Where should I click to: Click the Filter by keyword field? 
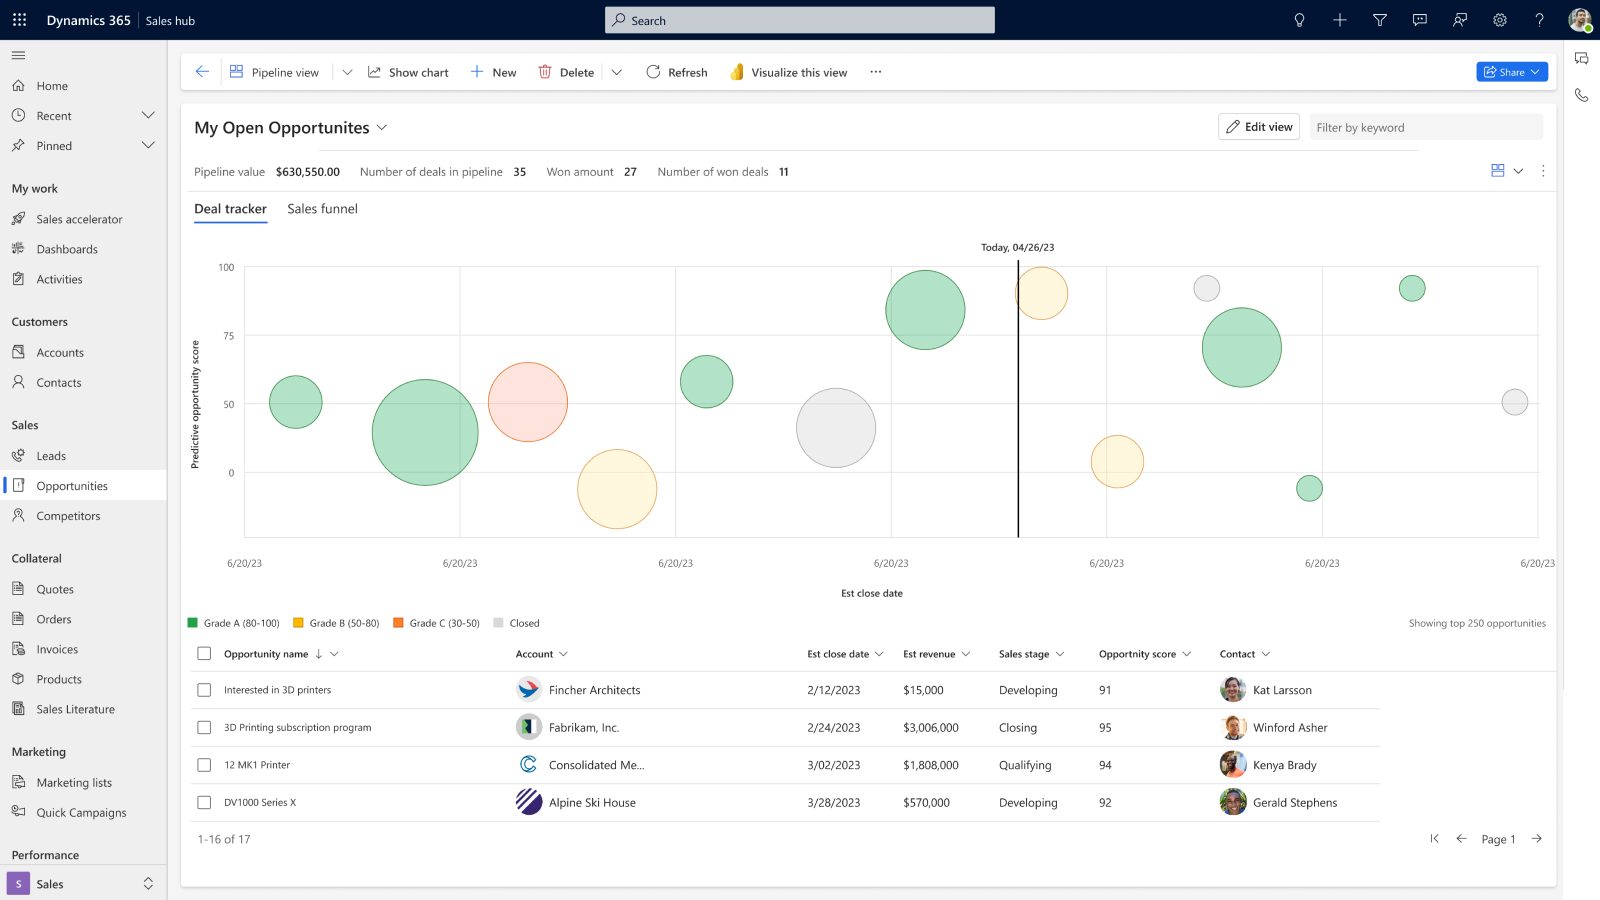coord(1425,127)
